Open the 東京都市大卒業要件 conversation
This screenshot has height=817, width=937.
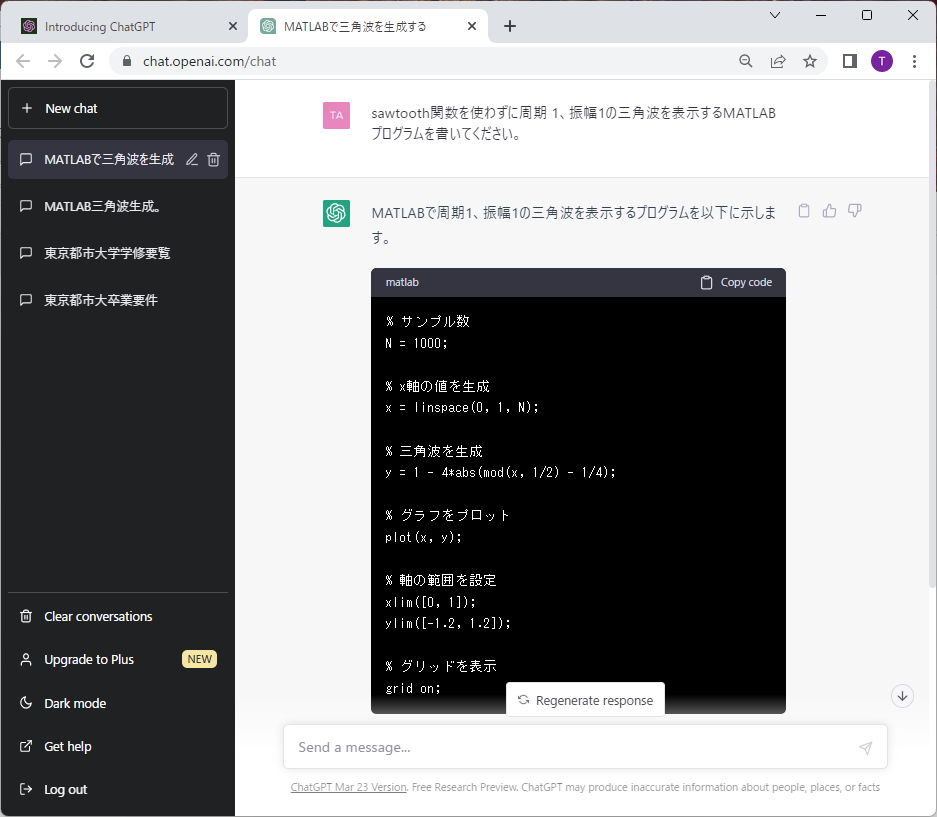[118, 300]
